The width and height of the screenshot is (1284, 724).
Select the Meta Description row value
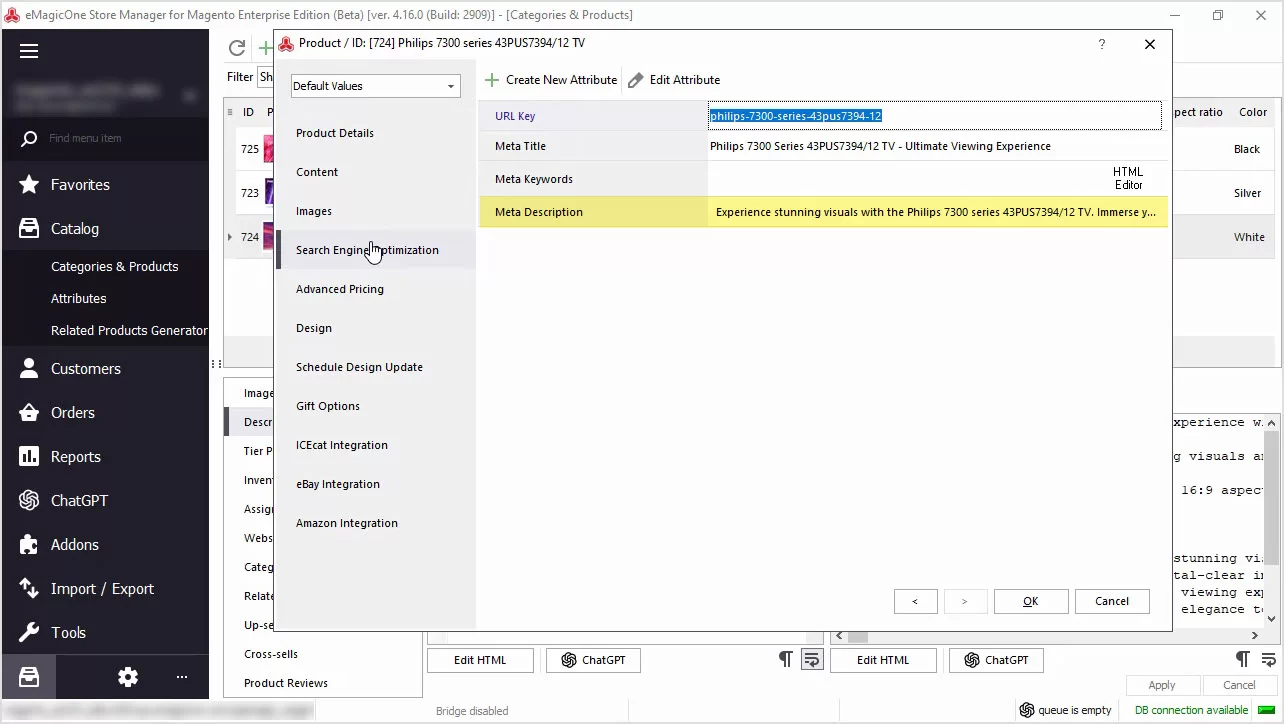937,212
